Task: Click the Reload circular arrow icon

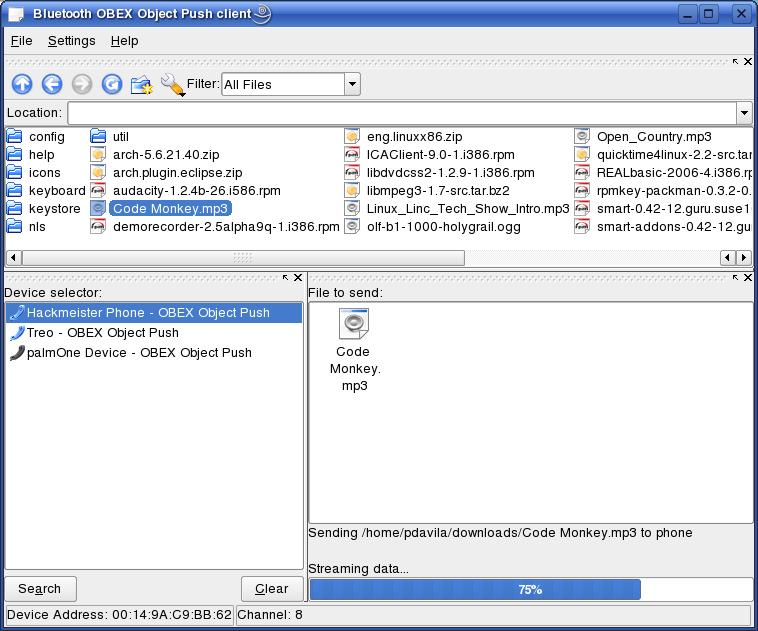Action: [x=112, y=85]
